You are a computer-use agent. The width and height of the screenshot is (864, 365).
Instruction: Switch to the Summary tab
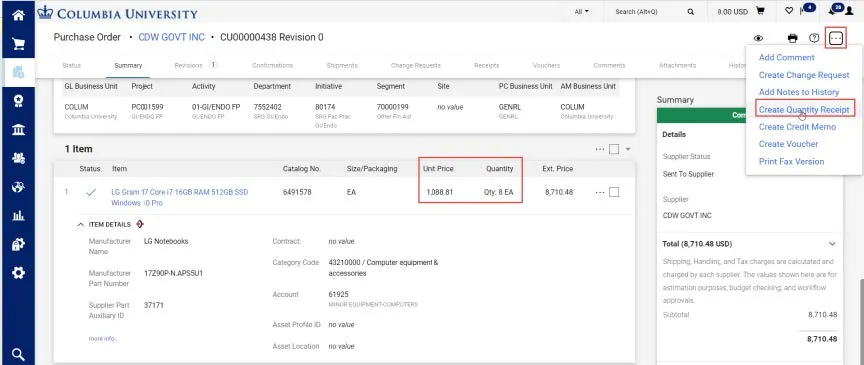(128, 65)
